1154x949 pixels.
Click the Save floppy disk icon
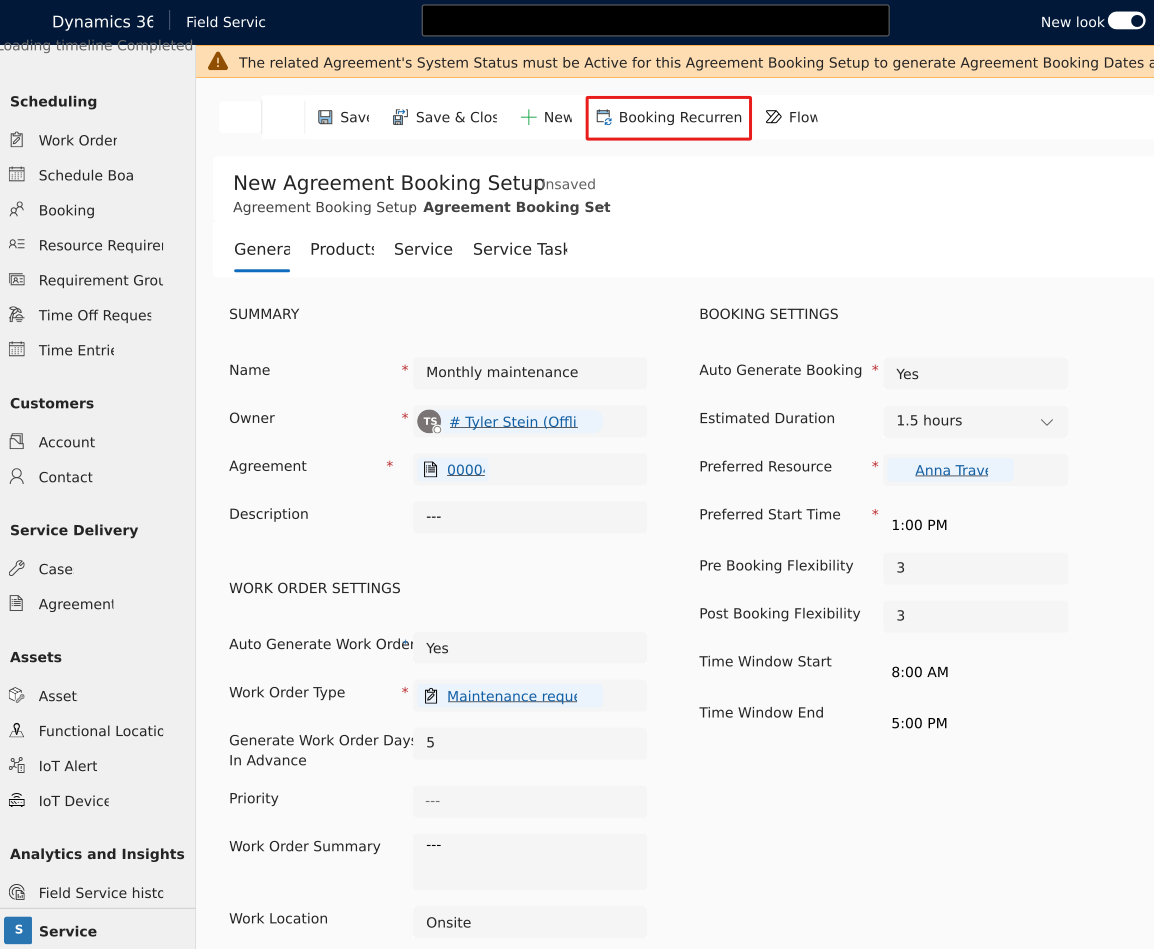coord(325,117)
